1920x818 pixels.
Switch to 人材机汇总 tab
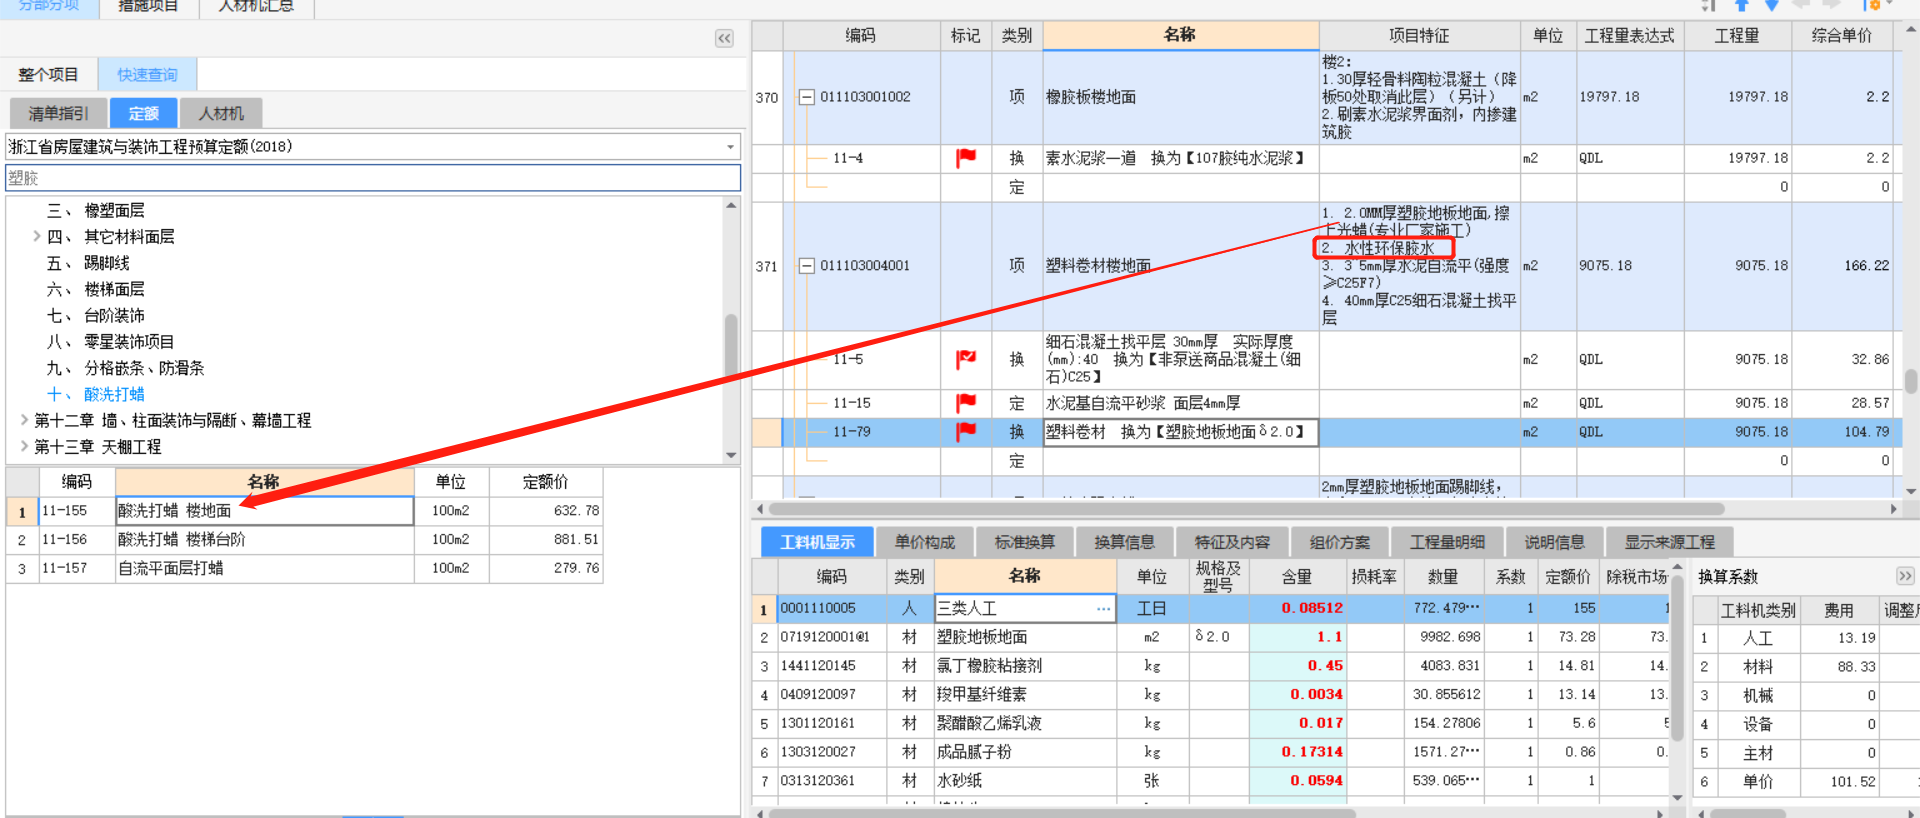[x=257, y=7]
